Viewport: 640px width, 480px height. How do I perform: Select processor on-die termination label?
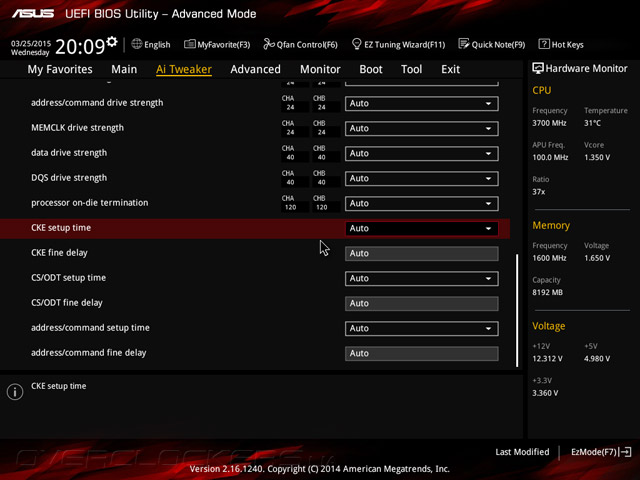tap(89, 203)
